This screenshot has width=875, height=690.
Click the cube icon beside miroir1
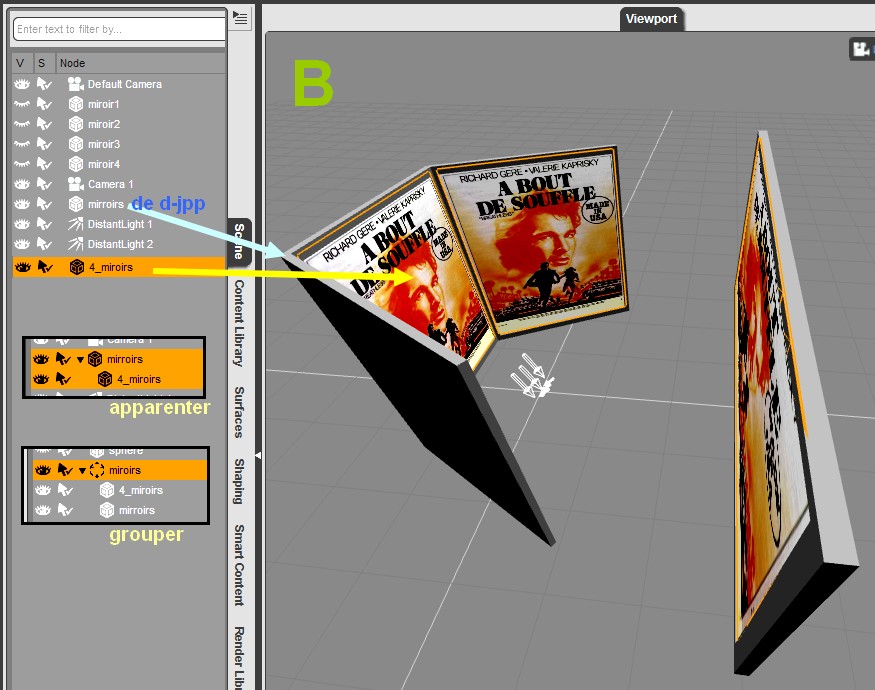(x=75, y=104)
